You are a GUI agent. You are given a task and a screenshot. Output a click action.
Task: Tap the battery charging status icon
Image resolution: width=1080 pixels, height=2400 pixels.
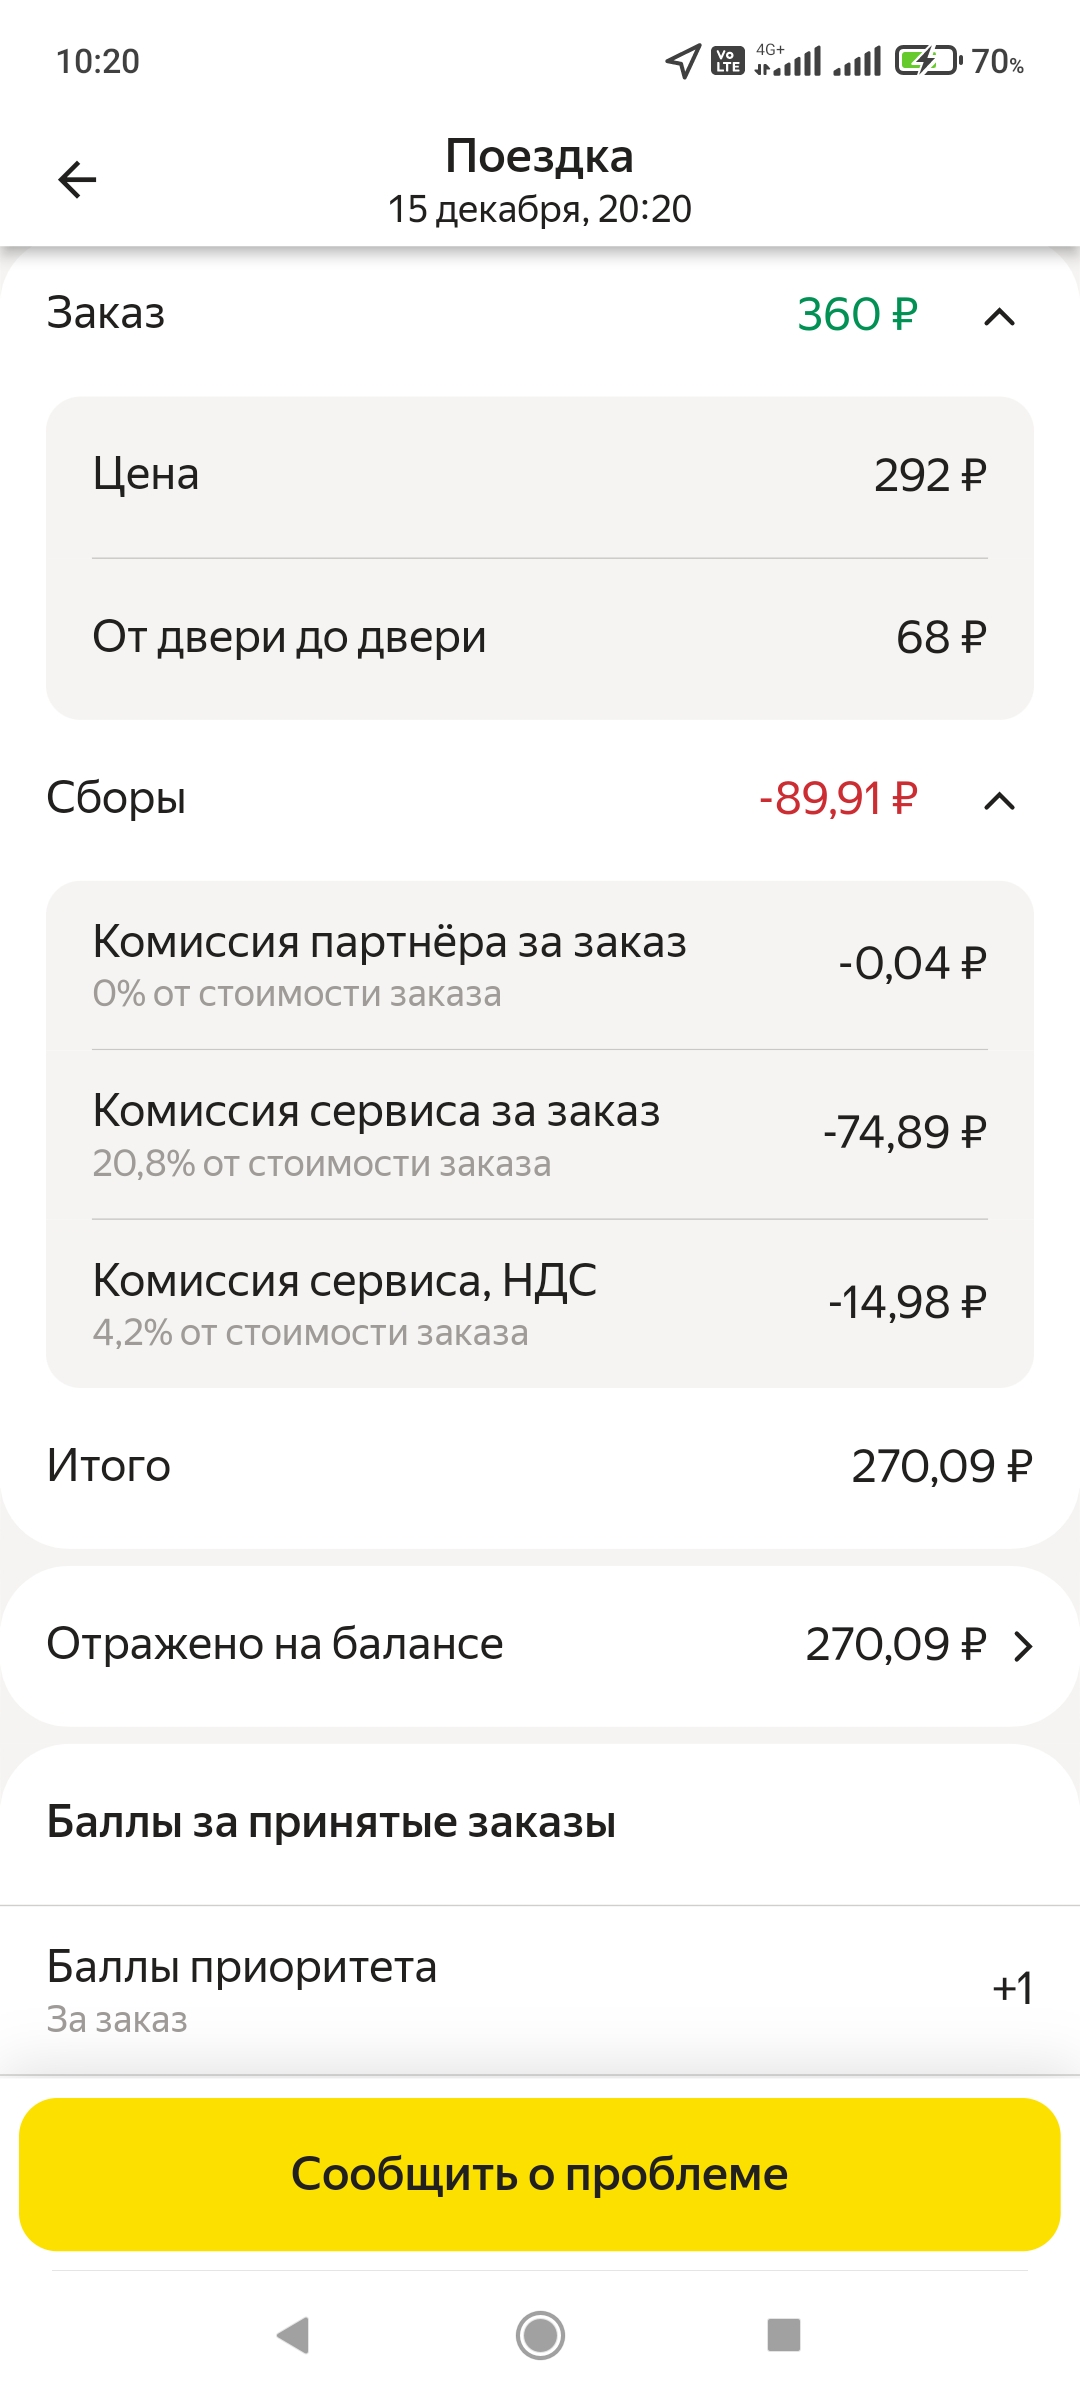pos(927,61)
